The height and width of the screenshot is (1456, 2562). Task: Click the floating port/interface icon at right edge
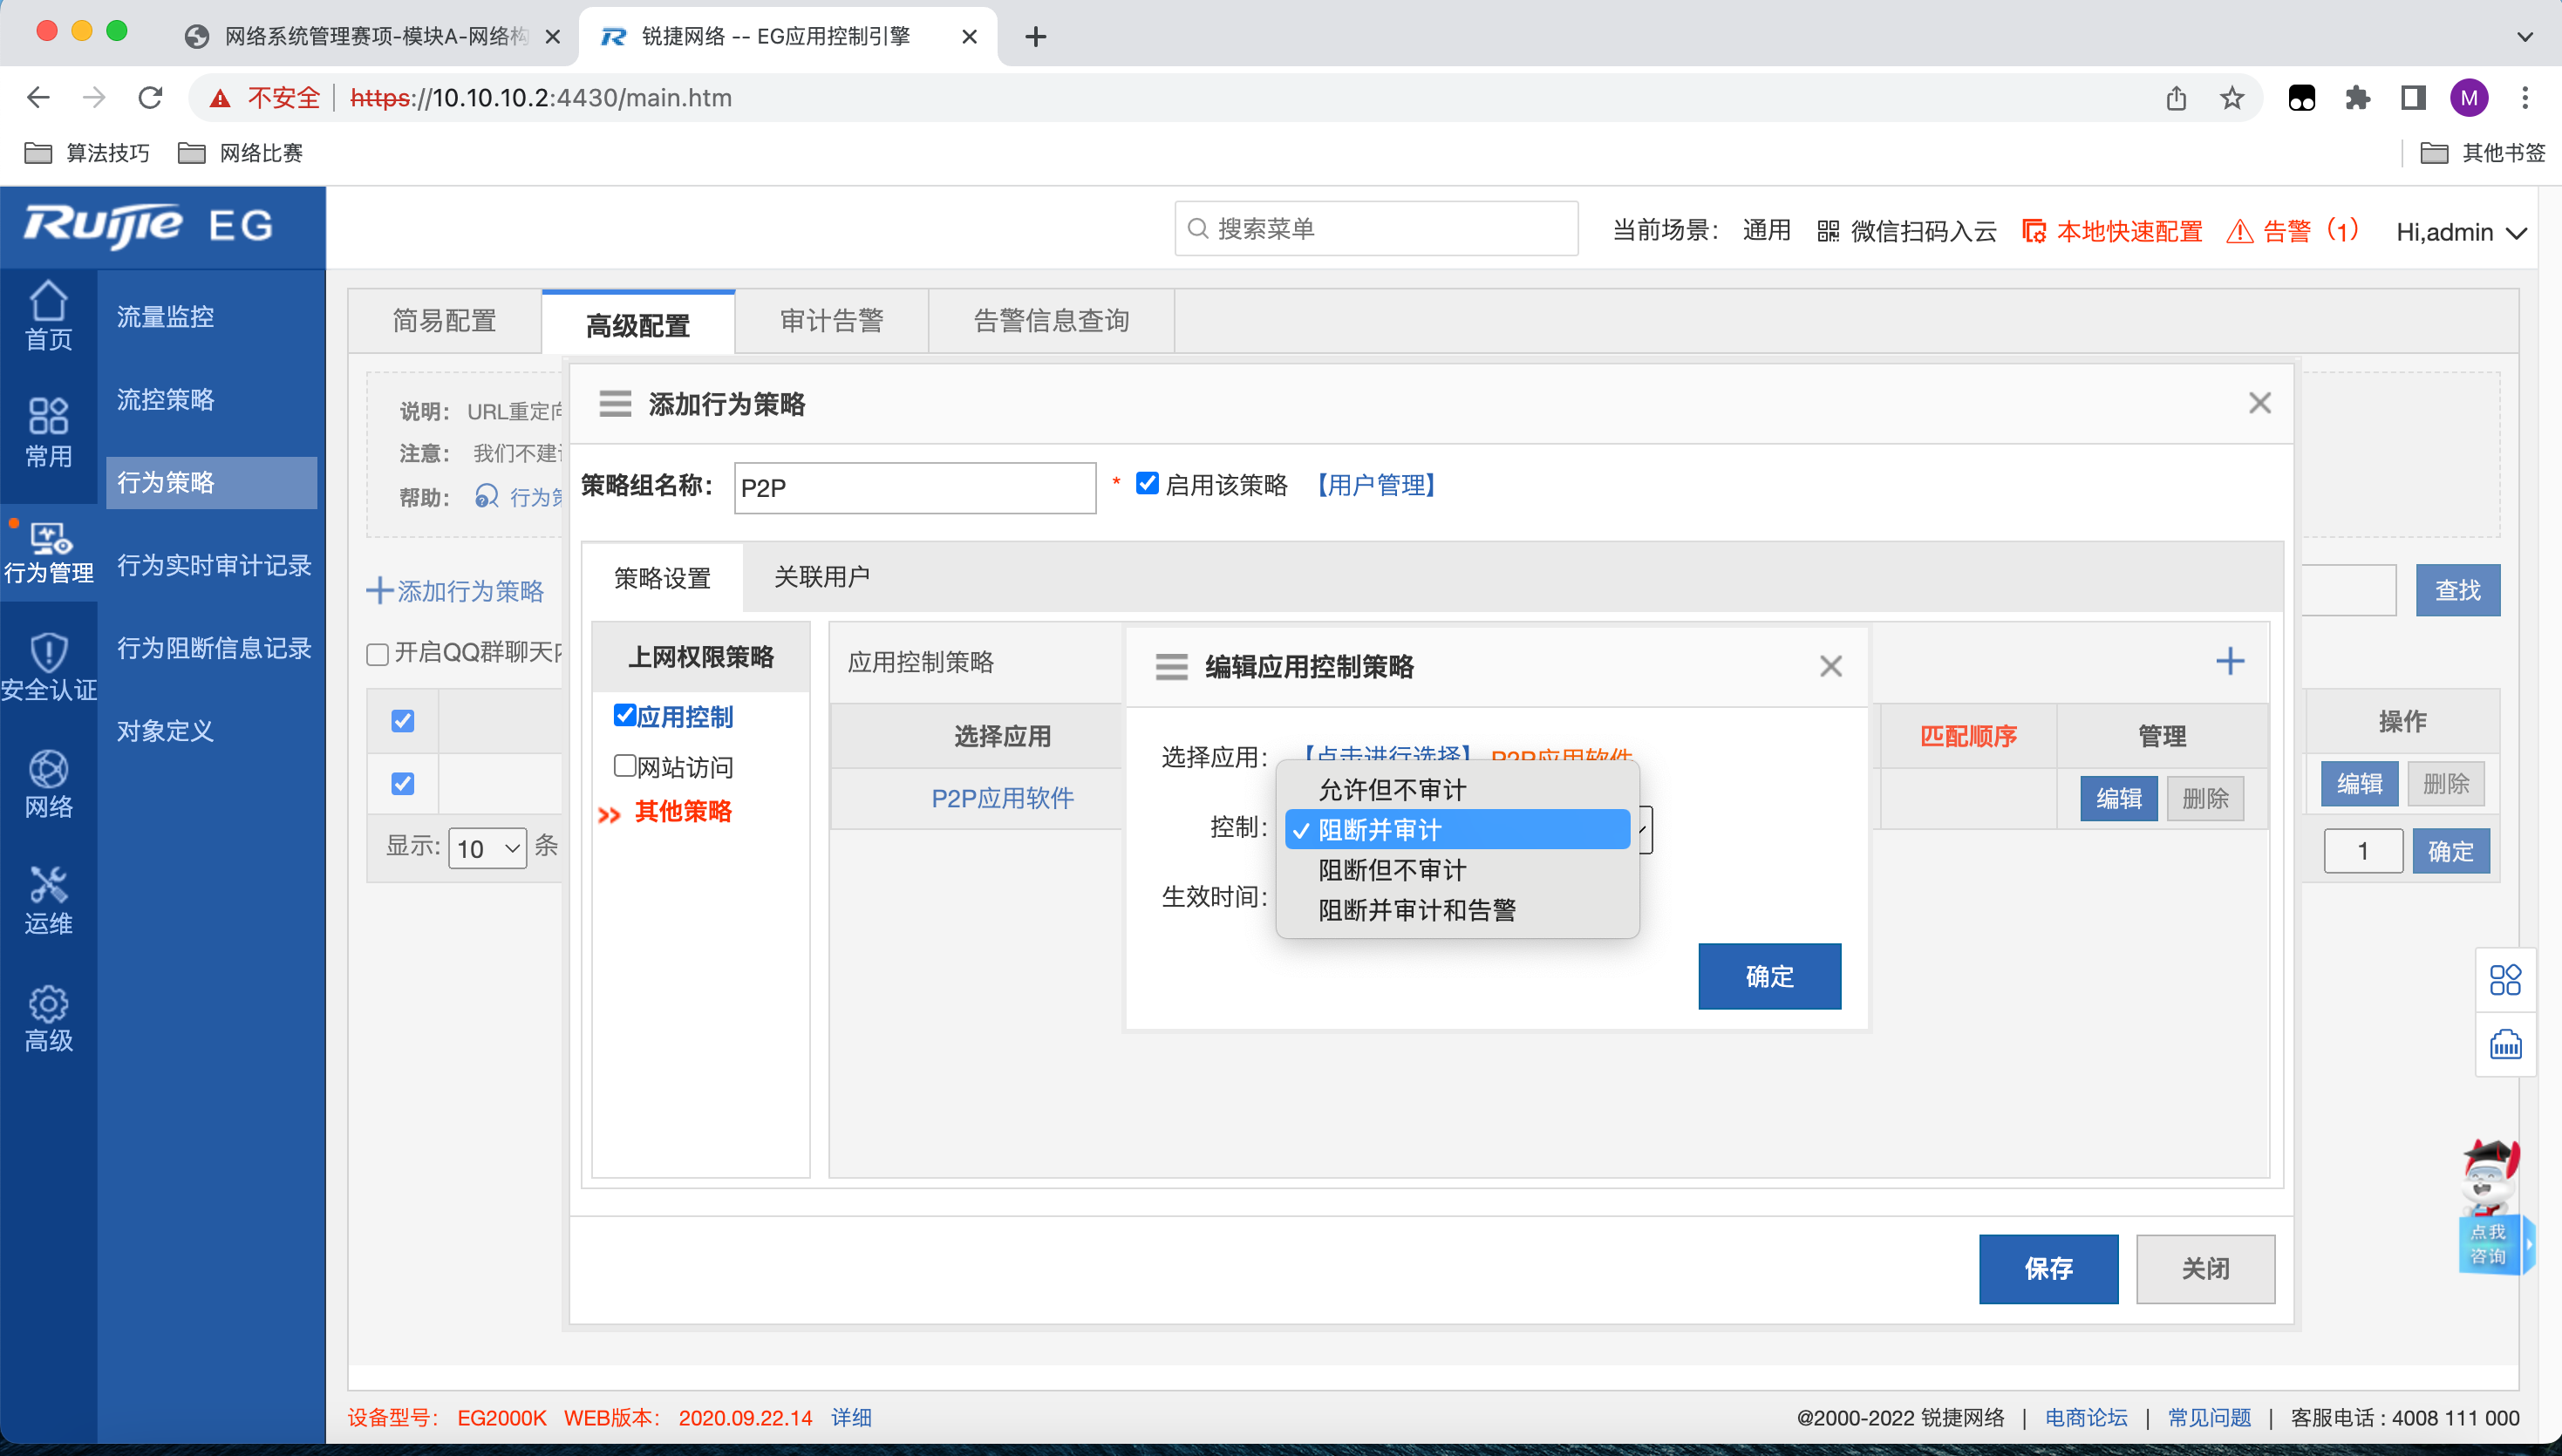tap(2505, 1045)
